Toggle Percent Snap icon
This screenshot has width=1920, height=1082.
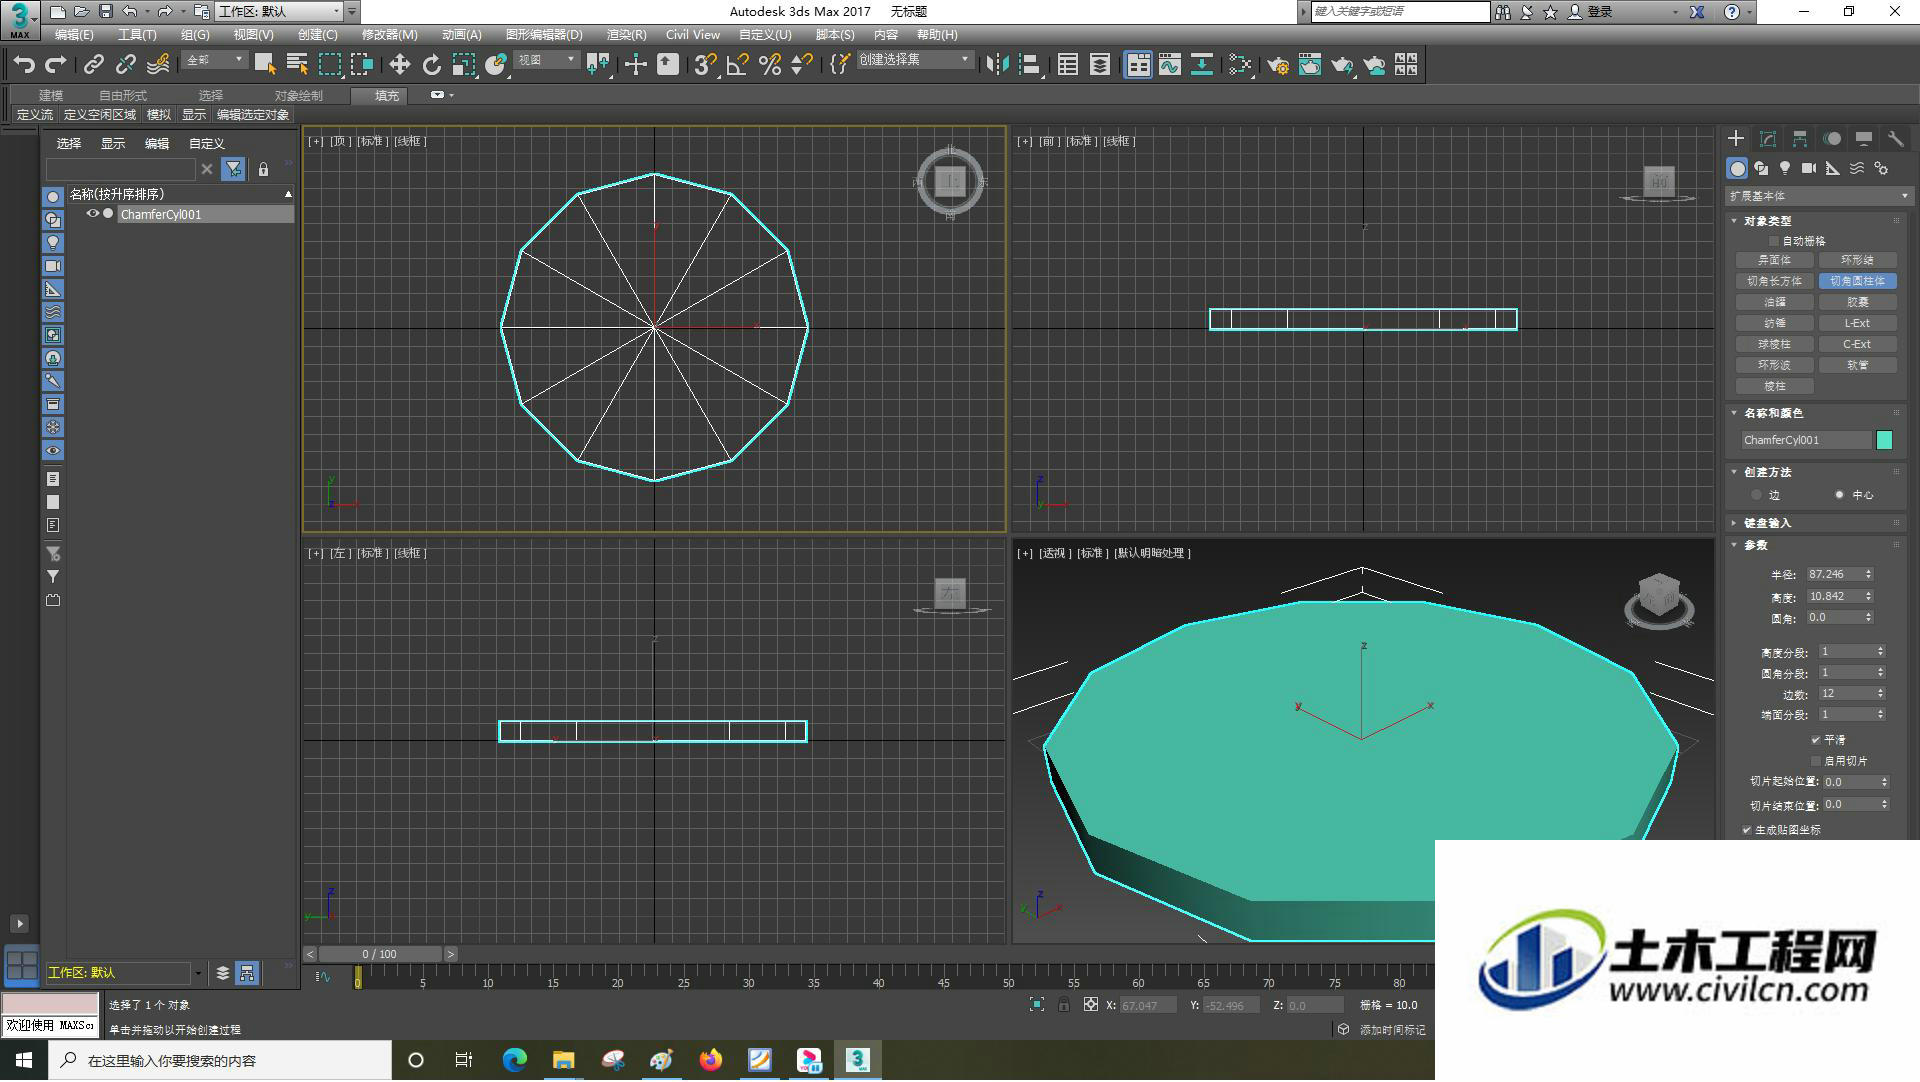click(769, 65)
